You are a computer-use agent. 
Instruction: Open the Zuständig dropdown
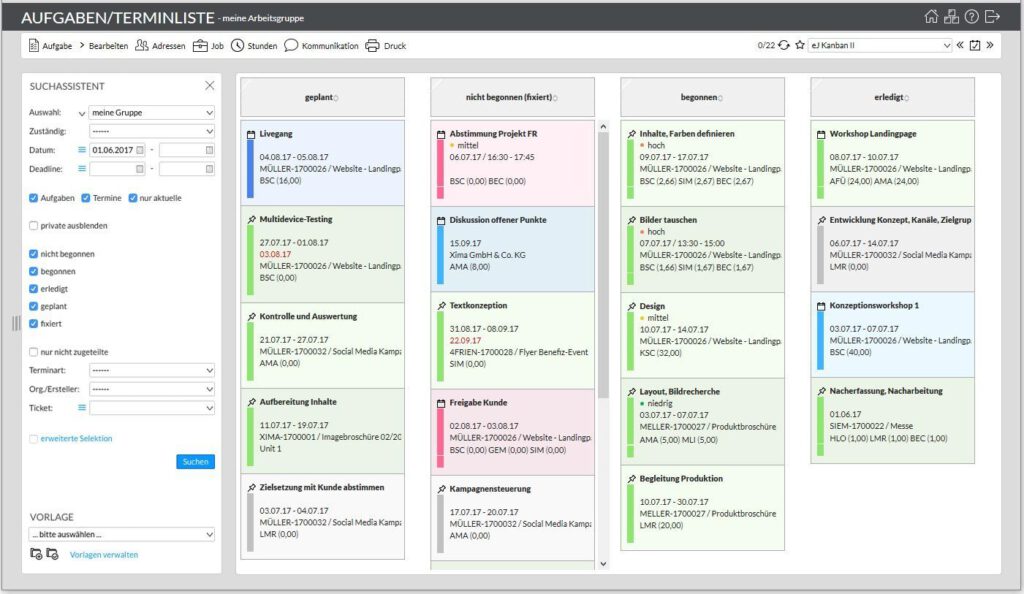click(152, 131)
